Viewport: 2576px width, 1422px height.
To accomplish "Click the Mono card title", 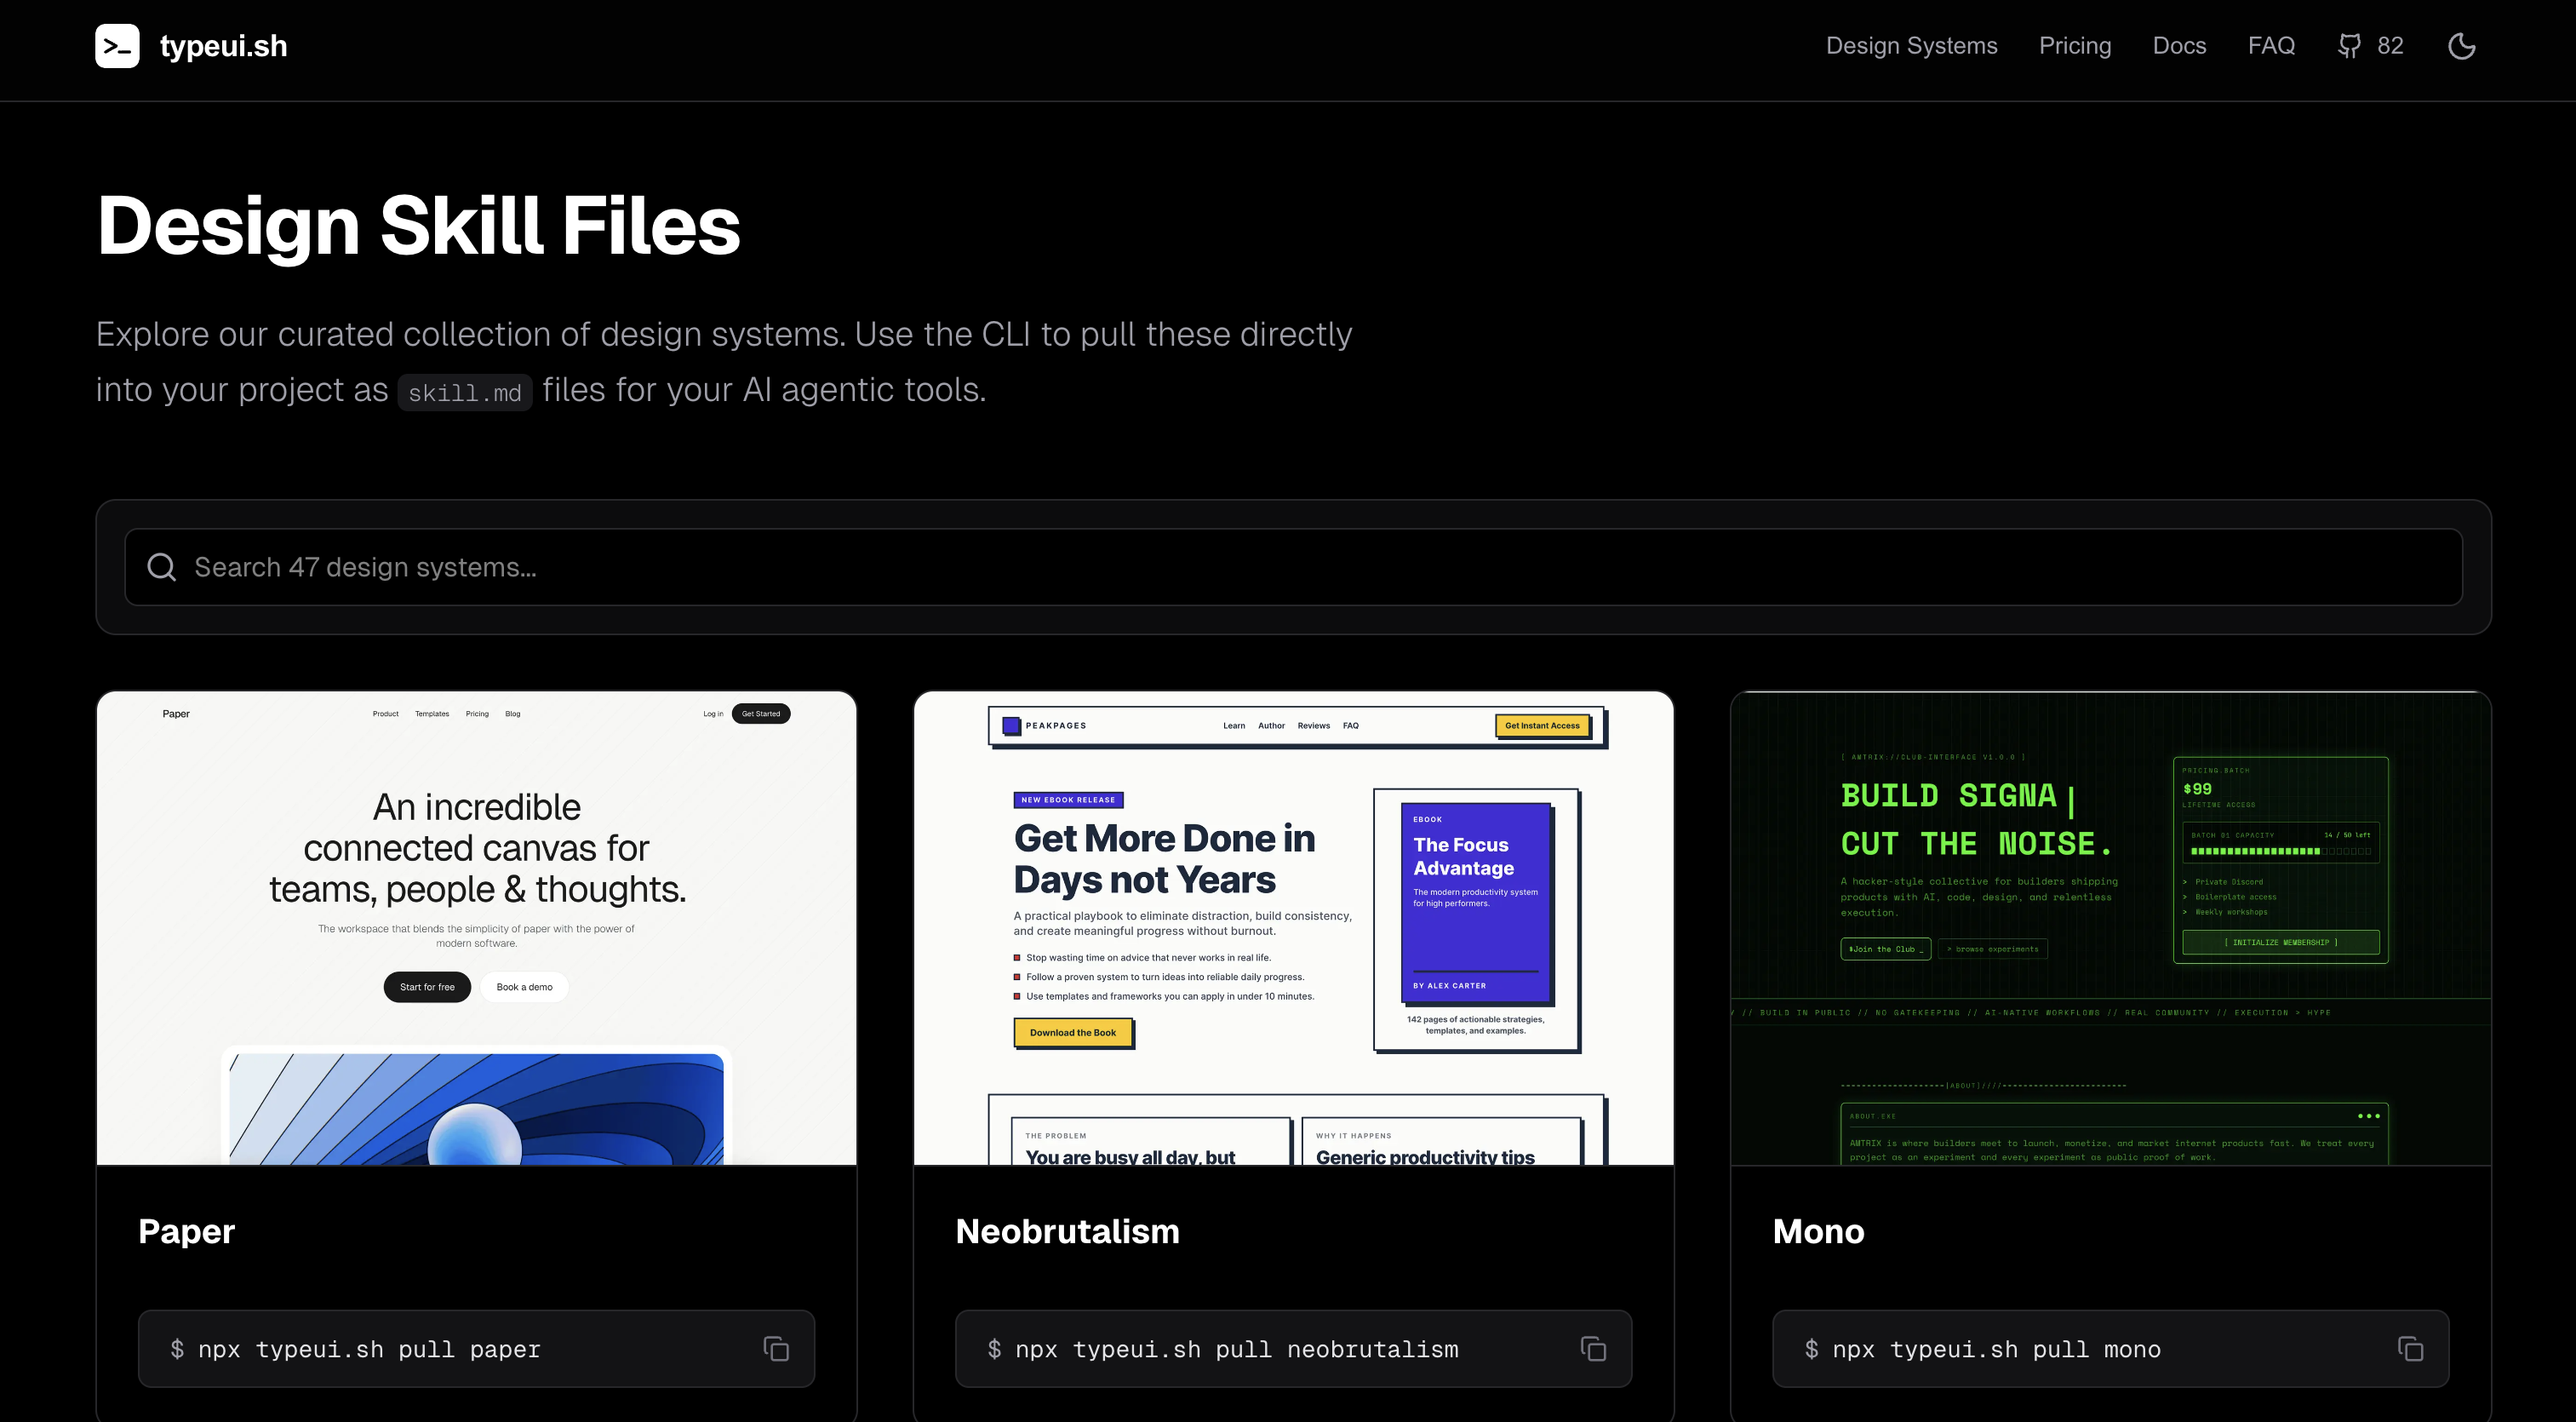I will tap(1818, 1231).
